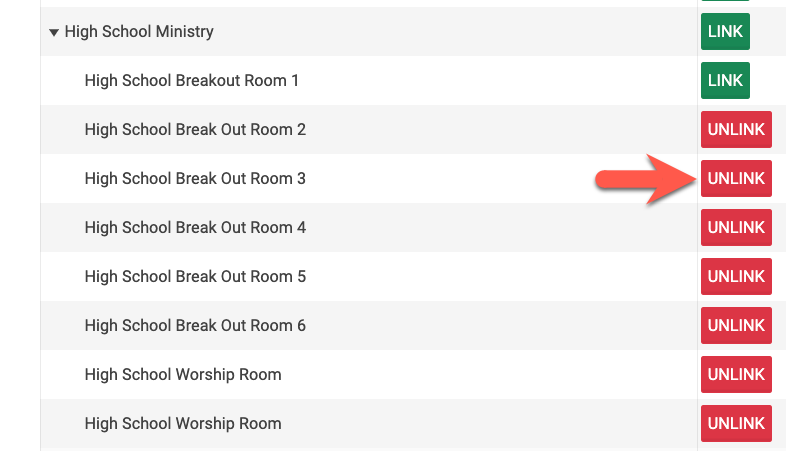The height and width of the screenshot is (451, 786).
Task: Click UNLINK beside Break Out Room 5
Action: click(x=736, y=276)
